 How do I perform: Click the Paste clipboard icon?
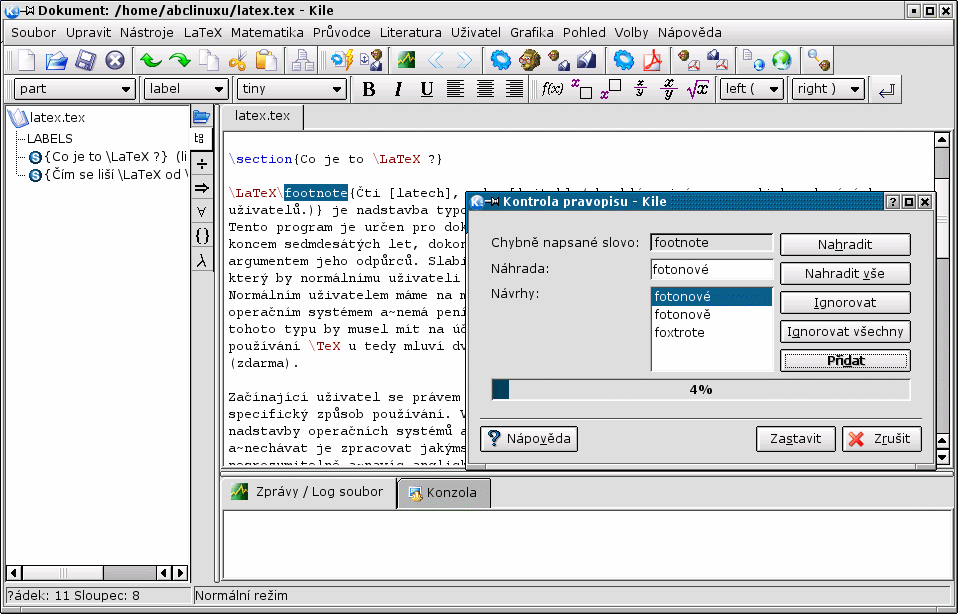click(x=266, y=60)
